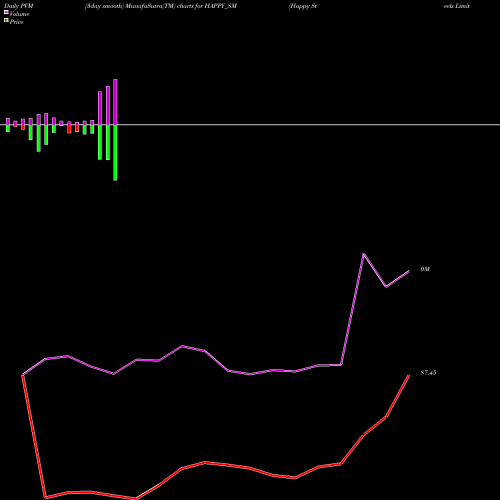The image size is (500, 500).
Task: Click the MunafaSutra charts for HAPPY_SM heading
Action: tap(161, 6)
